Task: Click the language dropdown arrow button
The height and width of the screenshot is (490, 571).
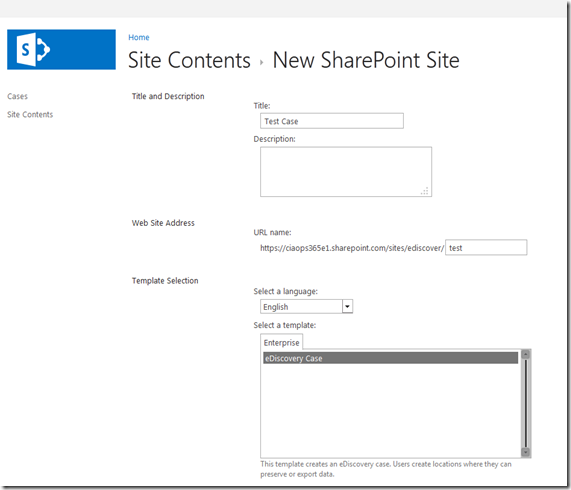Action: click(347, 307)
